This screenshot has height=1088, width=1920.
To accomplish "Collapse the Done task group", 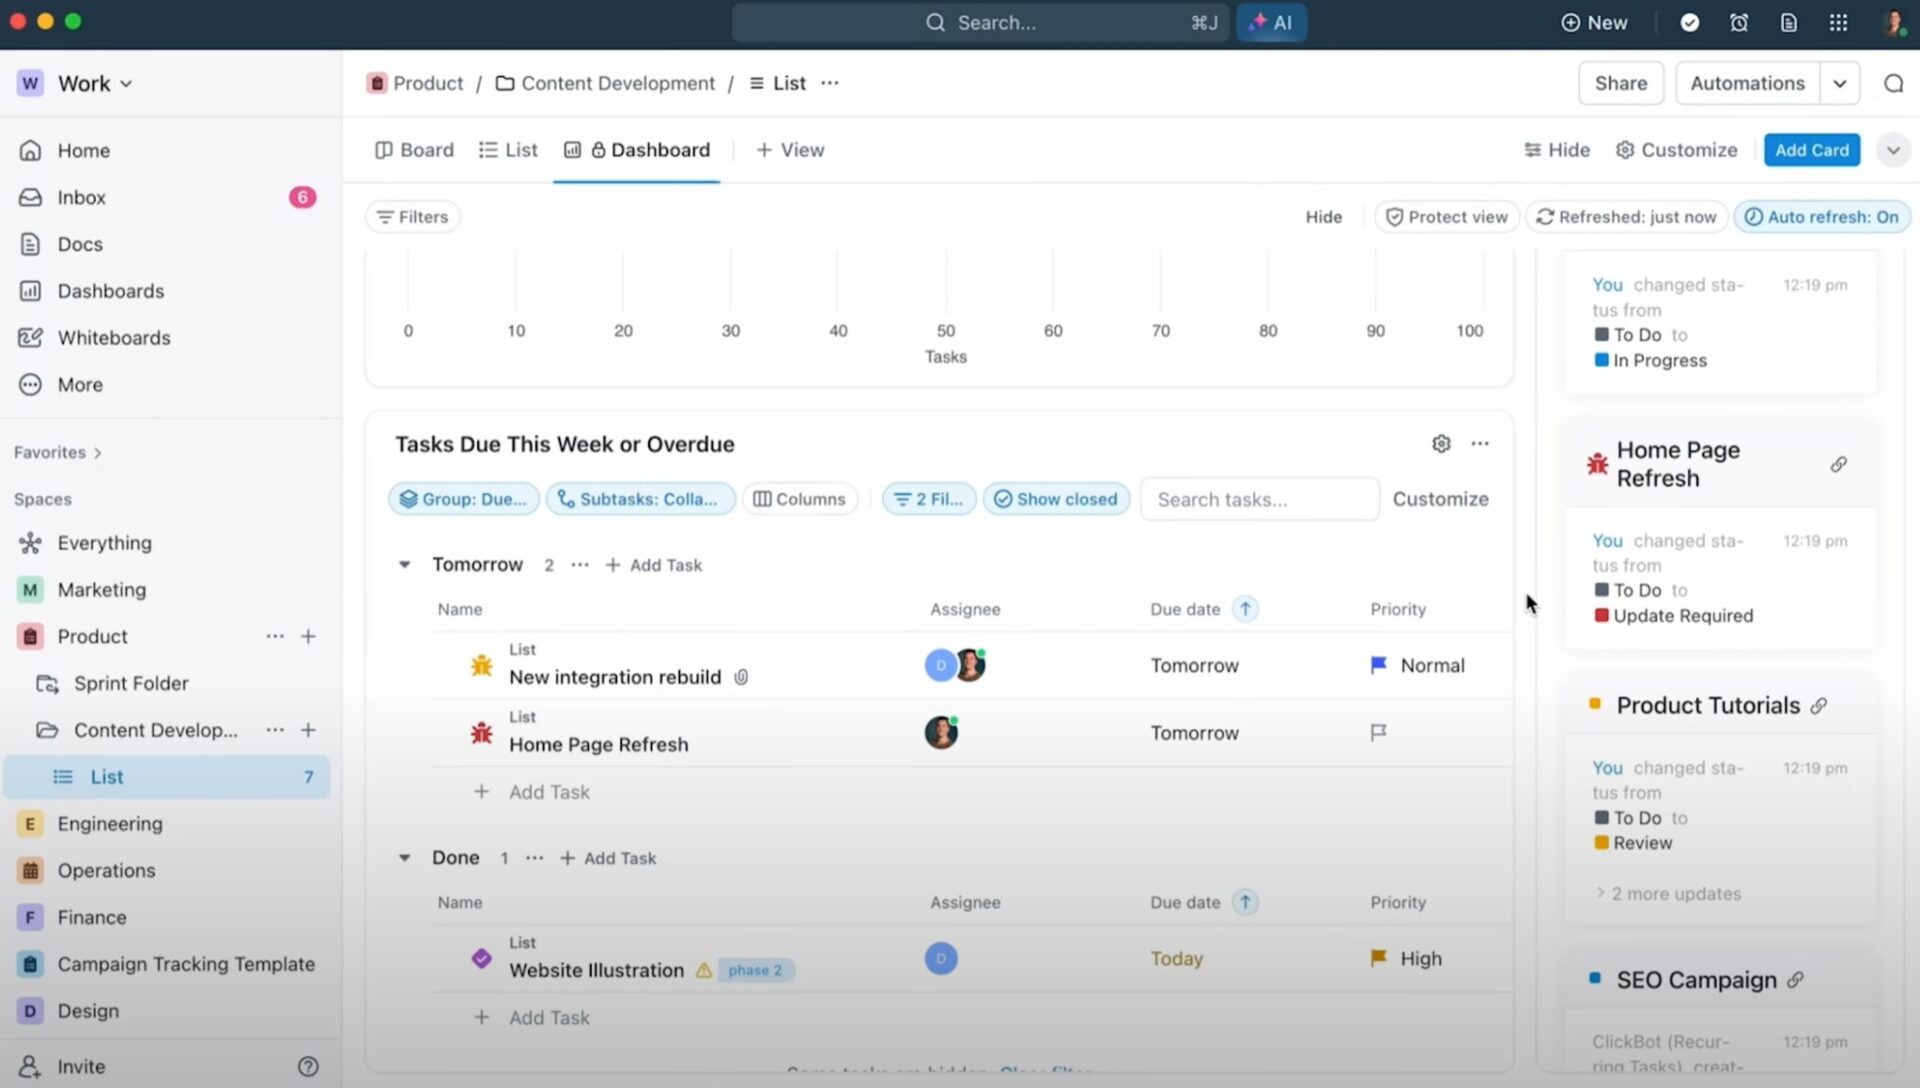I will pos(405,858).
